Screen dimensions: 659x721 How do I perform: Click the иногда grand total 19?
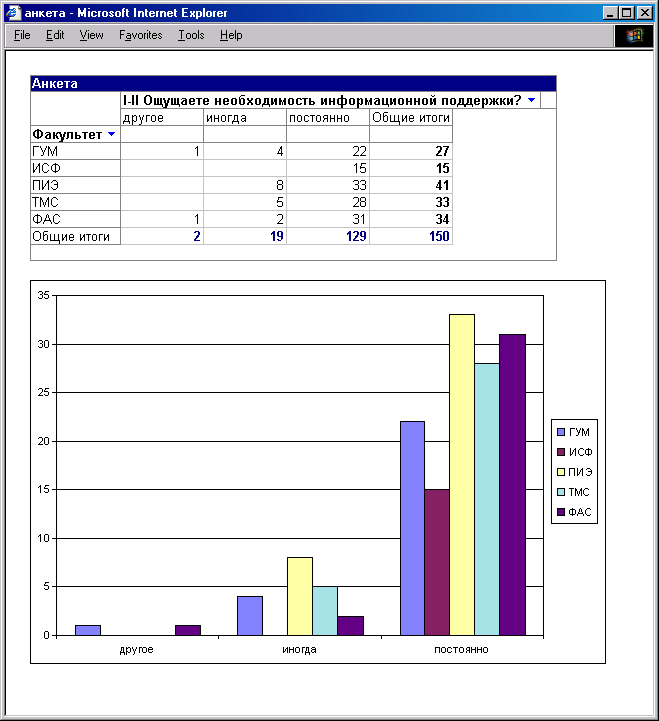(245, 236)
